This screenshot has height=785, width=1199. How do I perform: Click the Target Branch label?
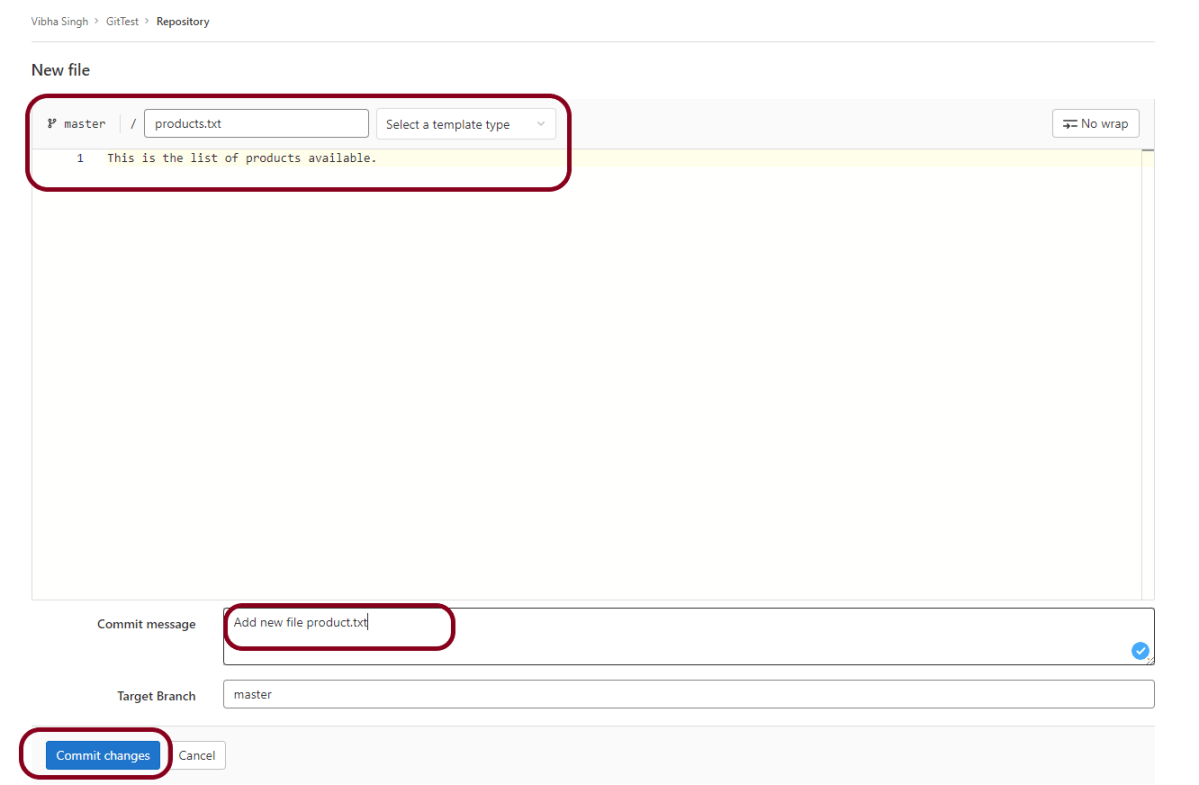click(x=156, y=696)
